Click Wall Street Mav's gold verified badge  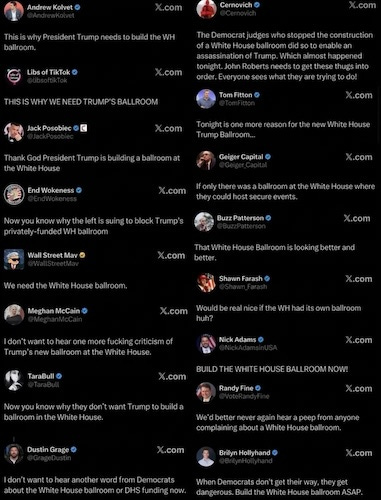(82, 255)
